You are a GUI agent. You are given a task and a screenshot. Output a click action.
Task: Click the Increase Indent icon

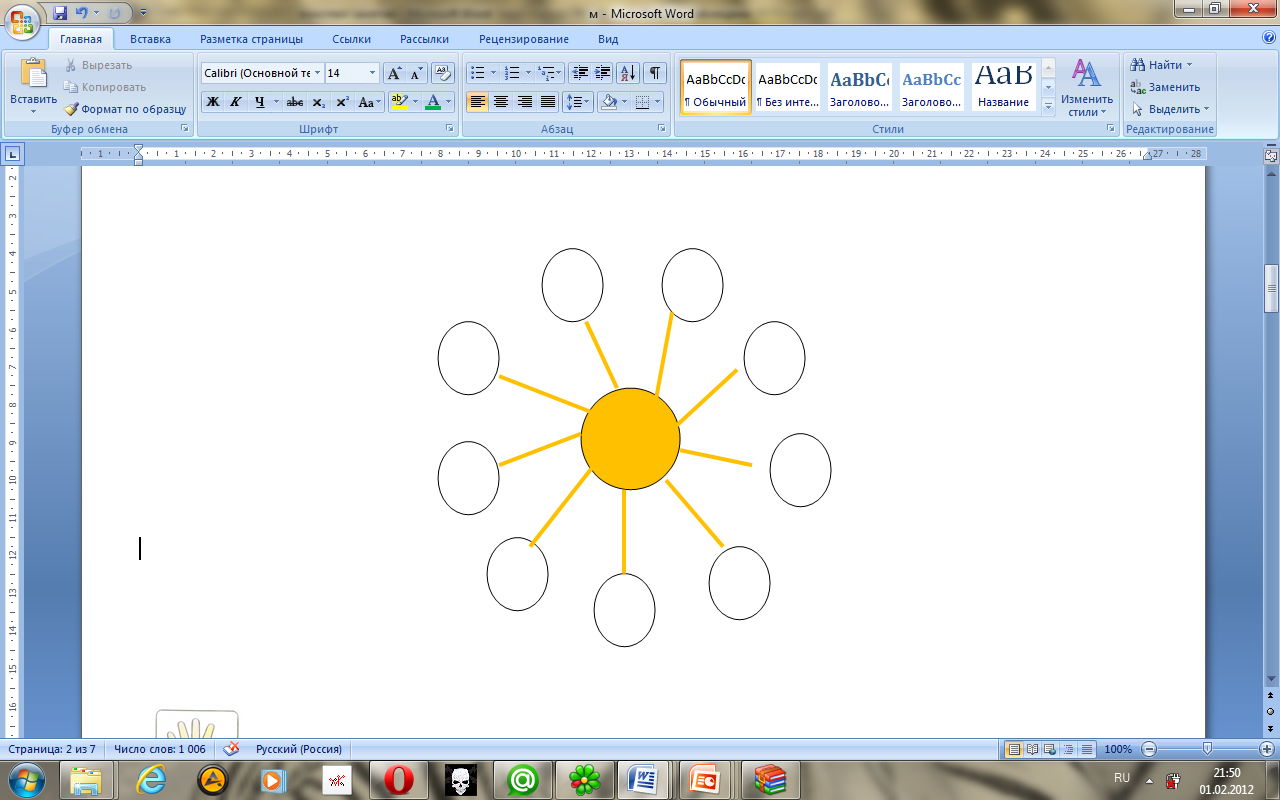pyautogui.click(x=603, y=73)
